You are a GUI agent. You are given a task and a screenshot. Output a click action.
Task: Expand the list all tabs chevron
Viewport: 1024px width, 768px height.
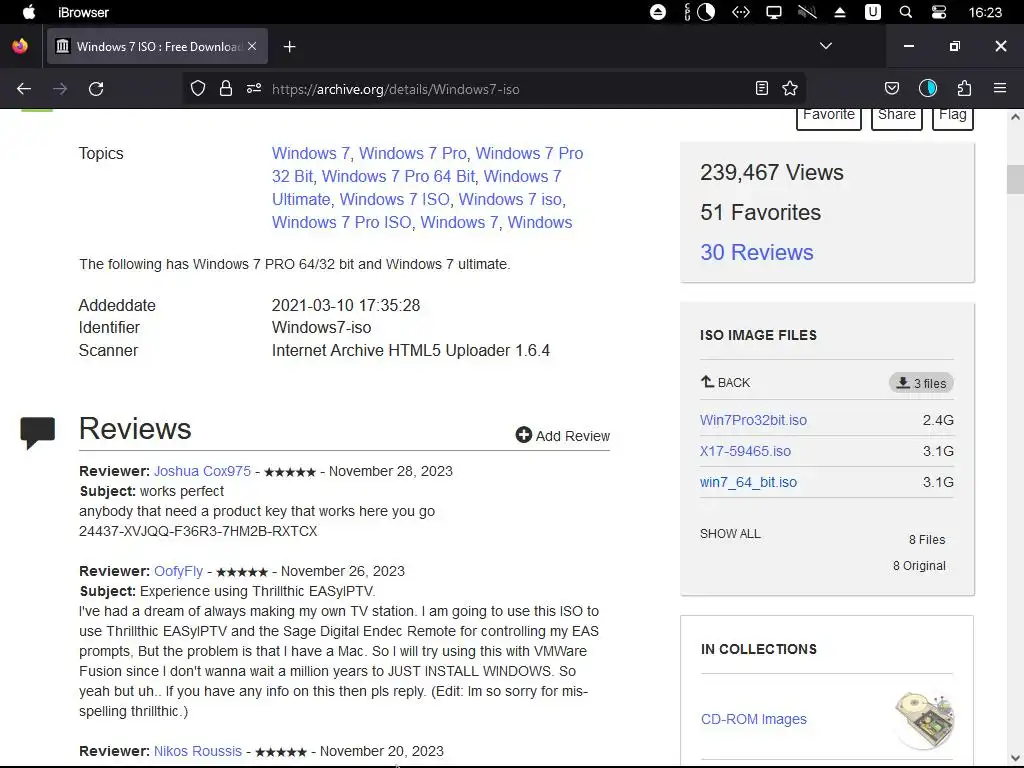826,46
